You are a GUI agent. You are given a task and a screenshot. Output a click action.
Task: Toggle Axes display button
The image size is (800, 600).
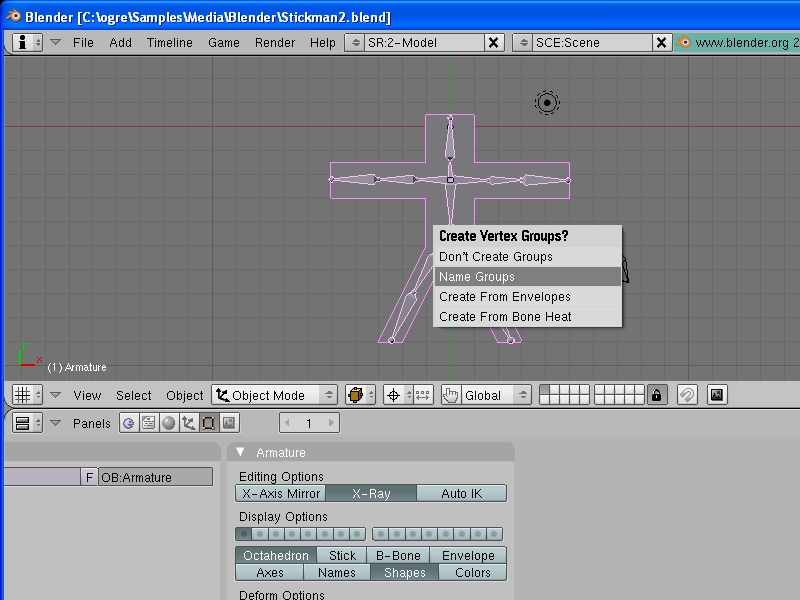pyautogui.click(x=269, y=572)
